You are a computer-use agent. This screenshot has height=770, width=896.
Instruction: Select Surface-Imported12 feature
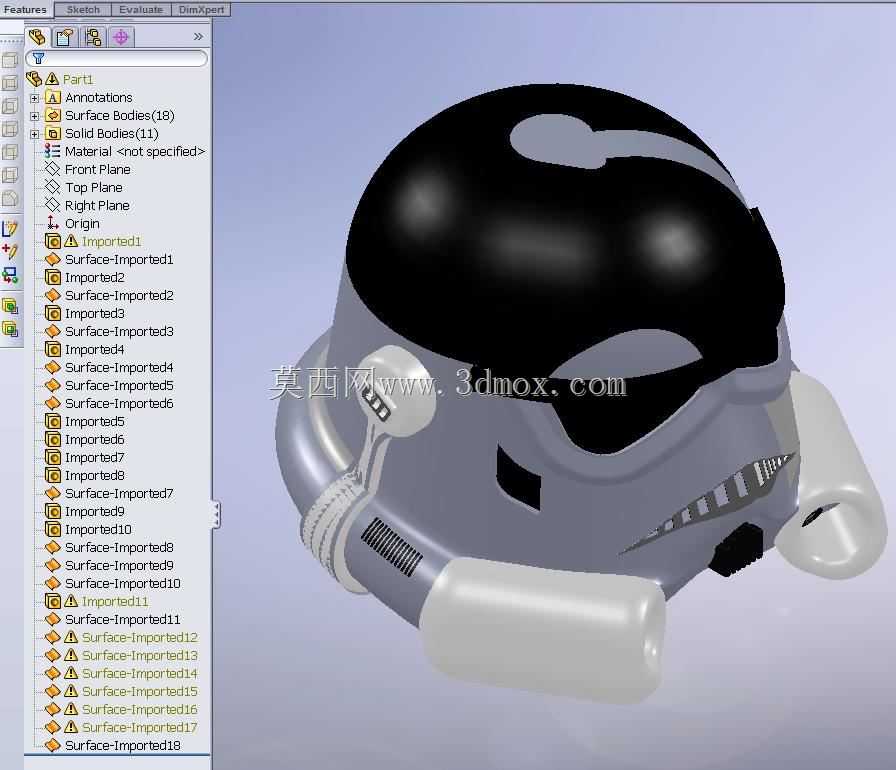[140, 637]
